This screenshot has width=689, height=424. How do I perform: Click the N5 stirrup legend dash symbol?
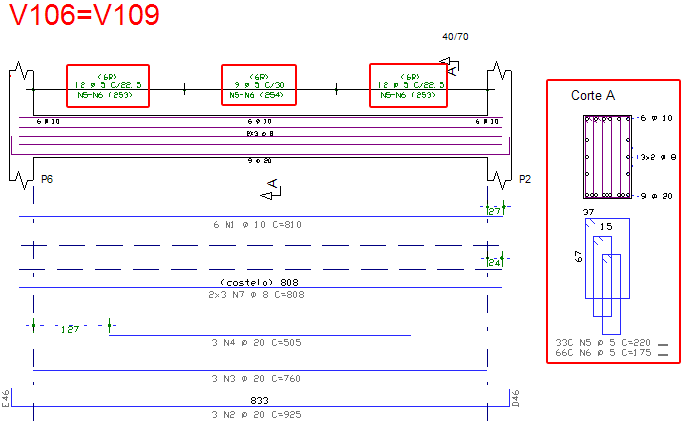click(x=661, y=343)
